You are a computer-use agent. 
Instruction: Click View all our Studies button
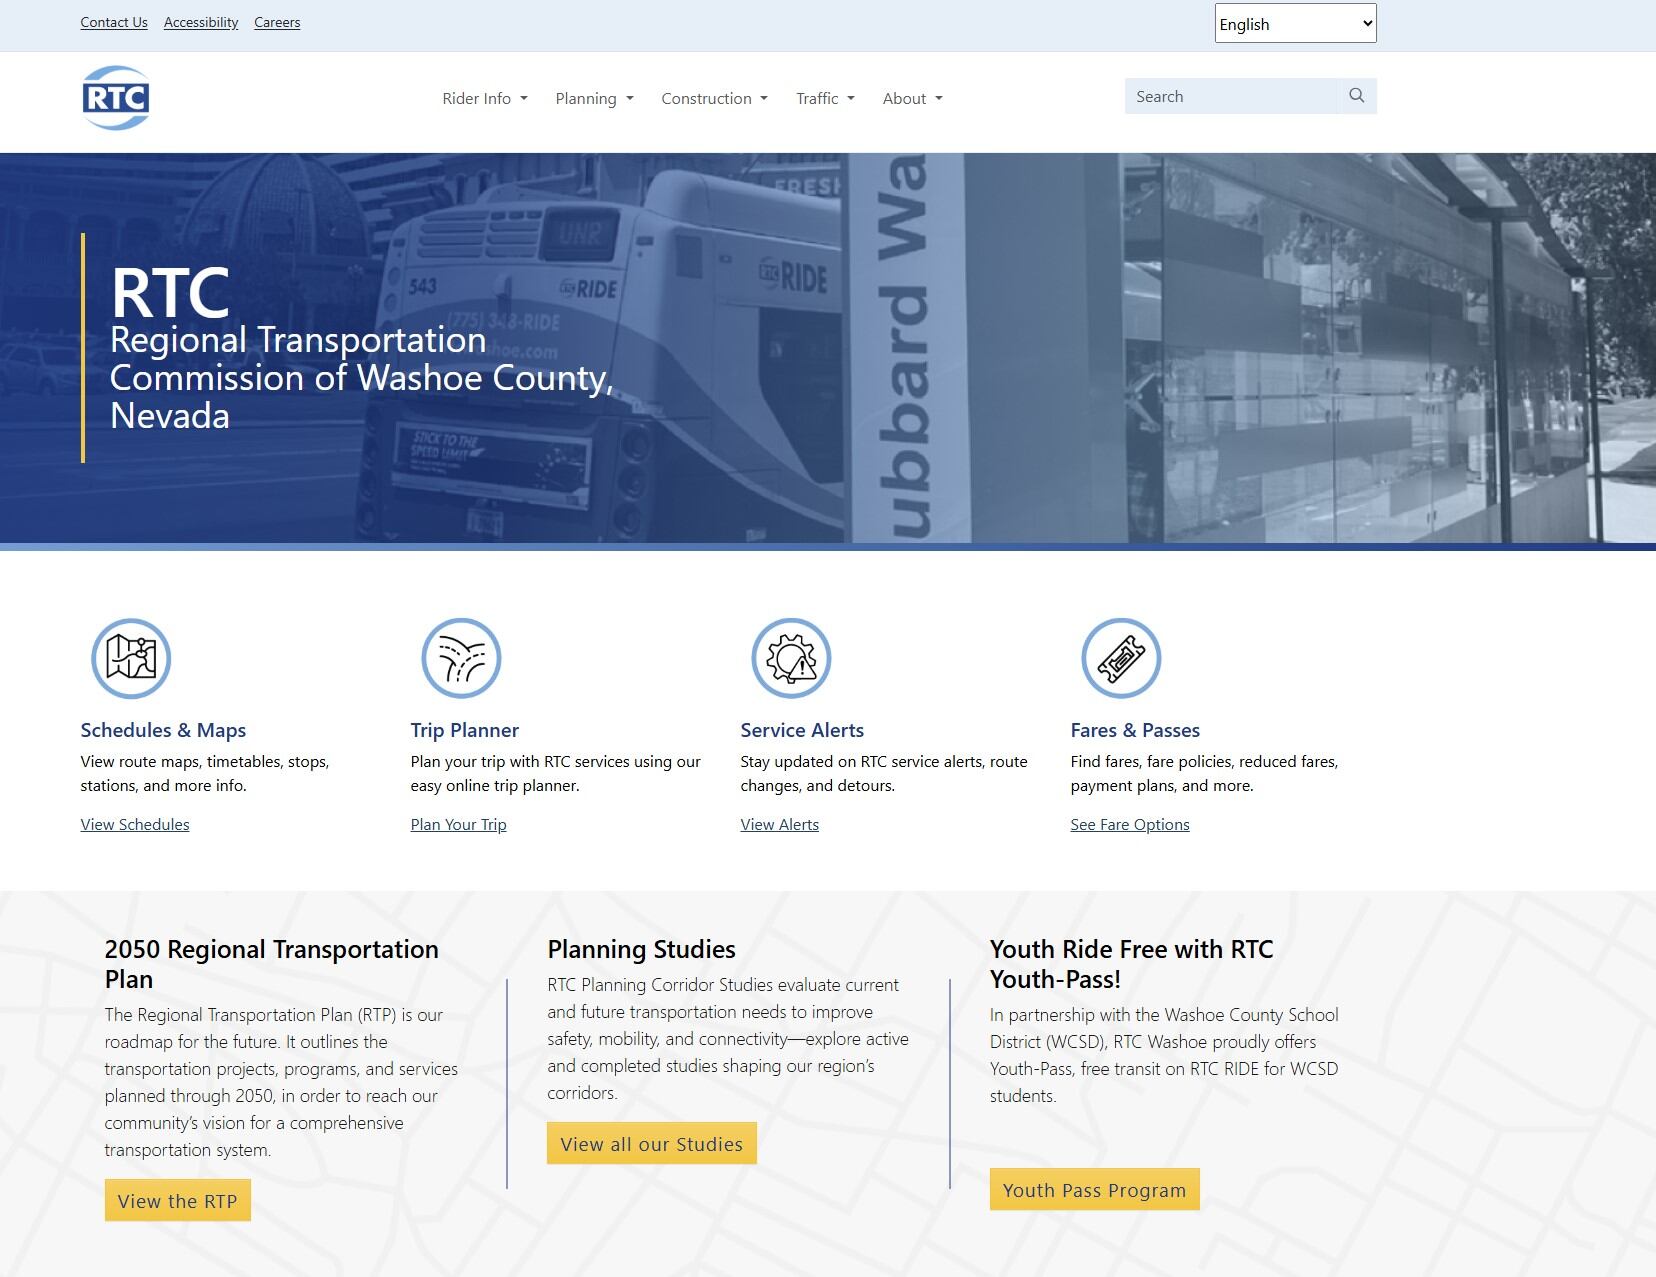[x=652, y=1144]
